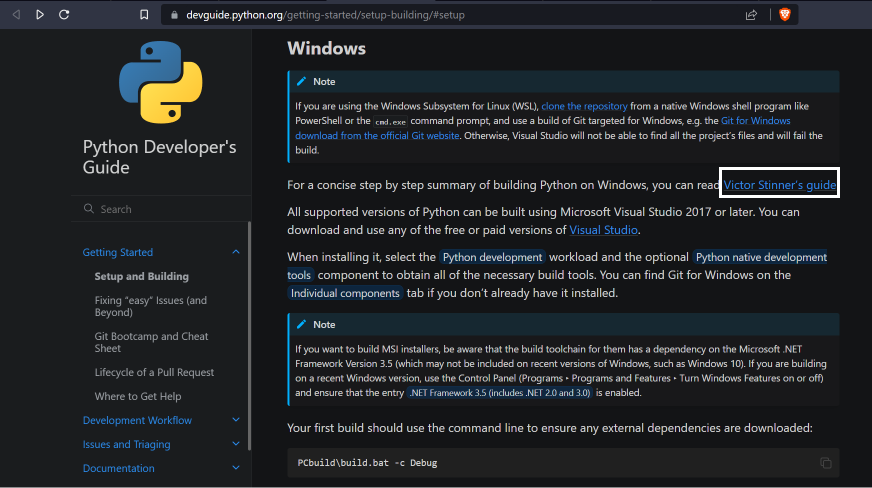The image size is (872, 488).
Task: Select Setup and Building page
Action: tap(141, 276)
